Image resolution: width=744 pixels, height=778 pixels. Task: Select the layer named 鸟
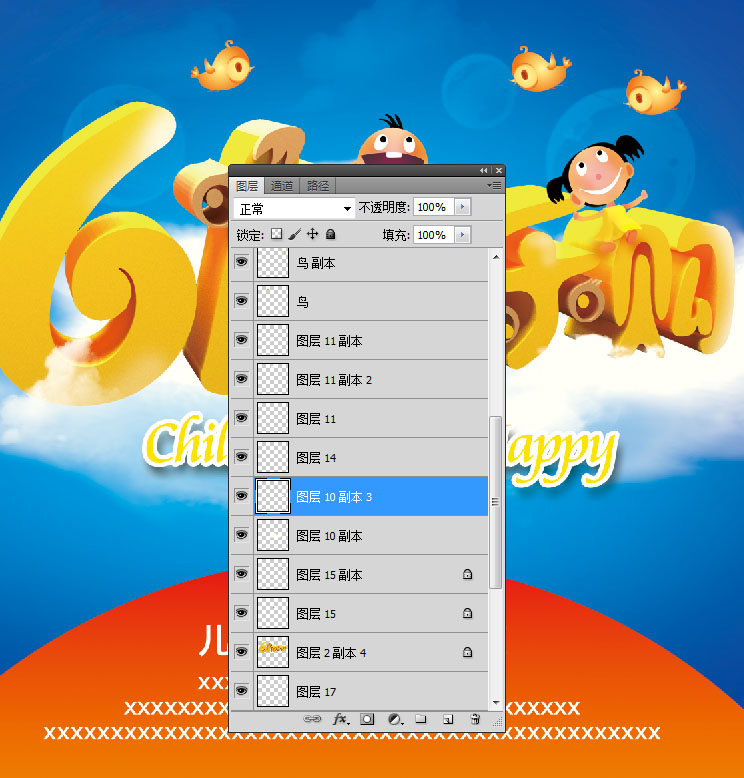click(302, 302)
